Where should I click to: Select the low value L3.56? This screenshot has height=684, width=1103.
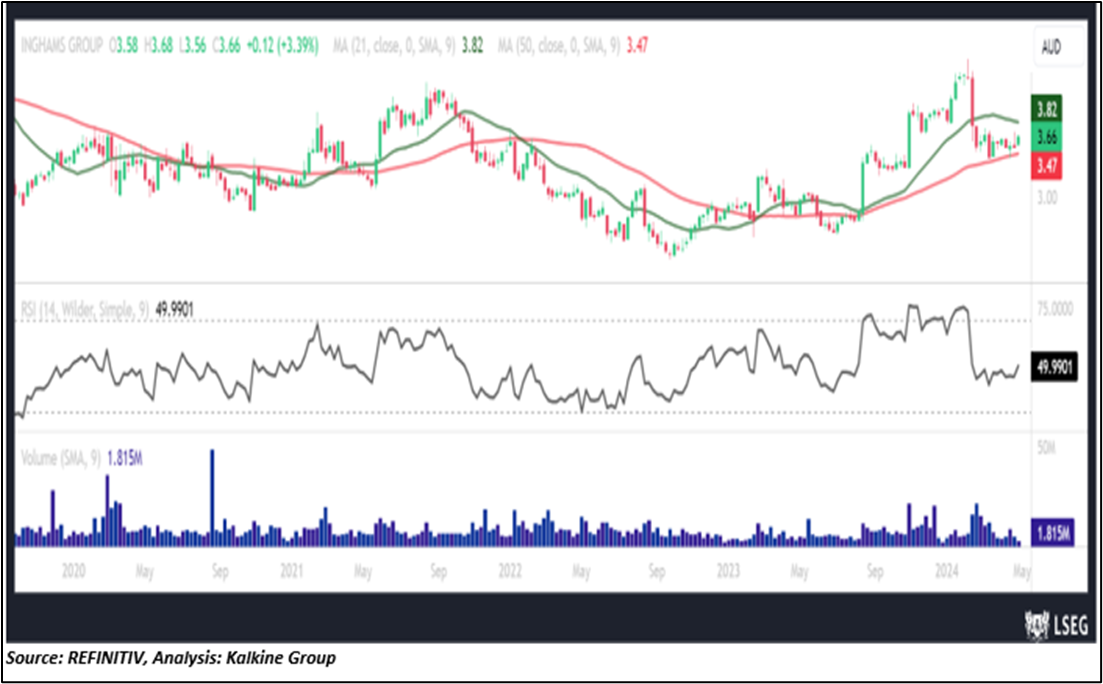pos(191,46)
